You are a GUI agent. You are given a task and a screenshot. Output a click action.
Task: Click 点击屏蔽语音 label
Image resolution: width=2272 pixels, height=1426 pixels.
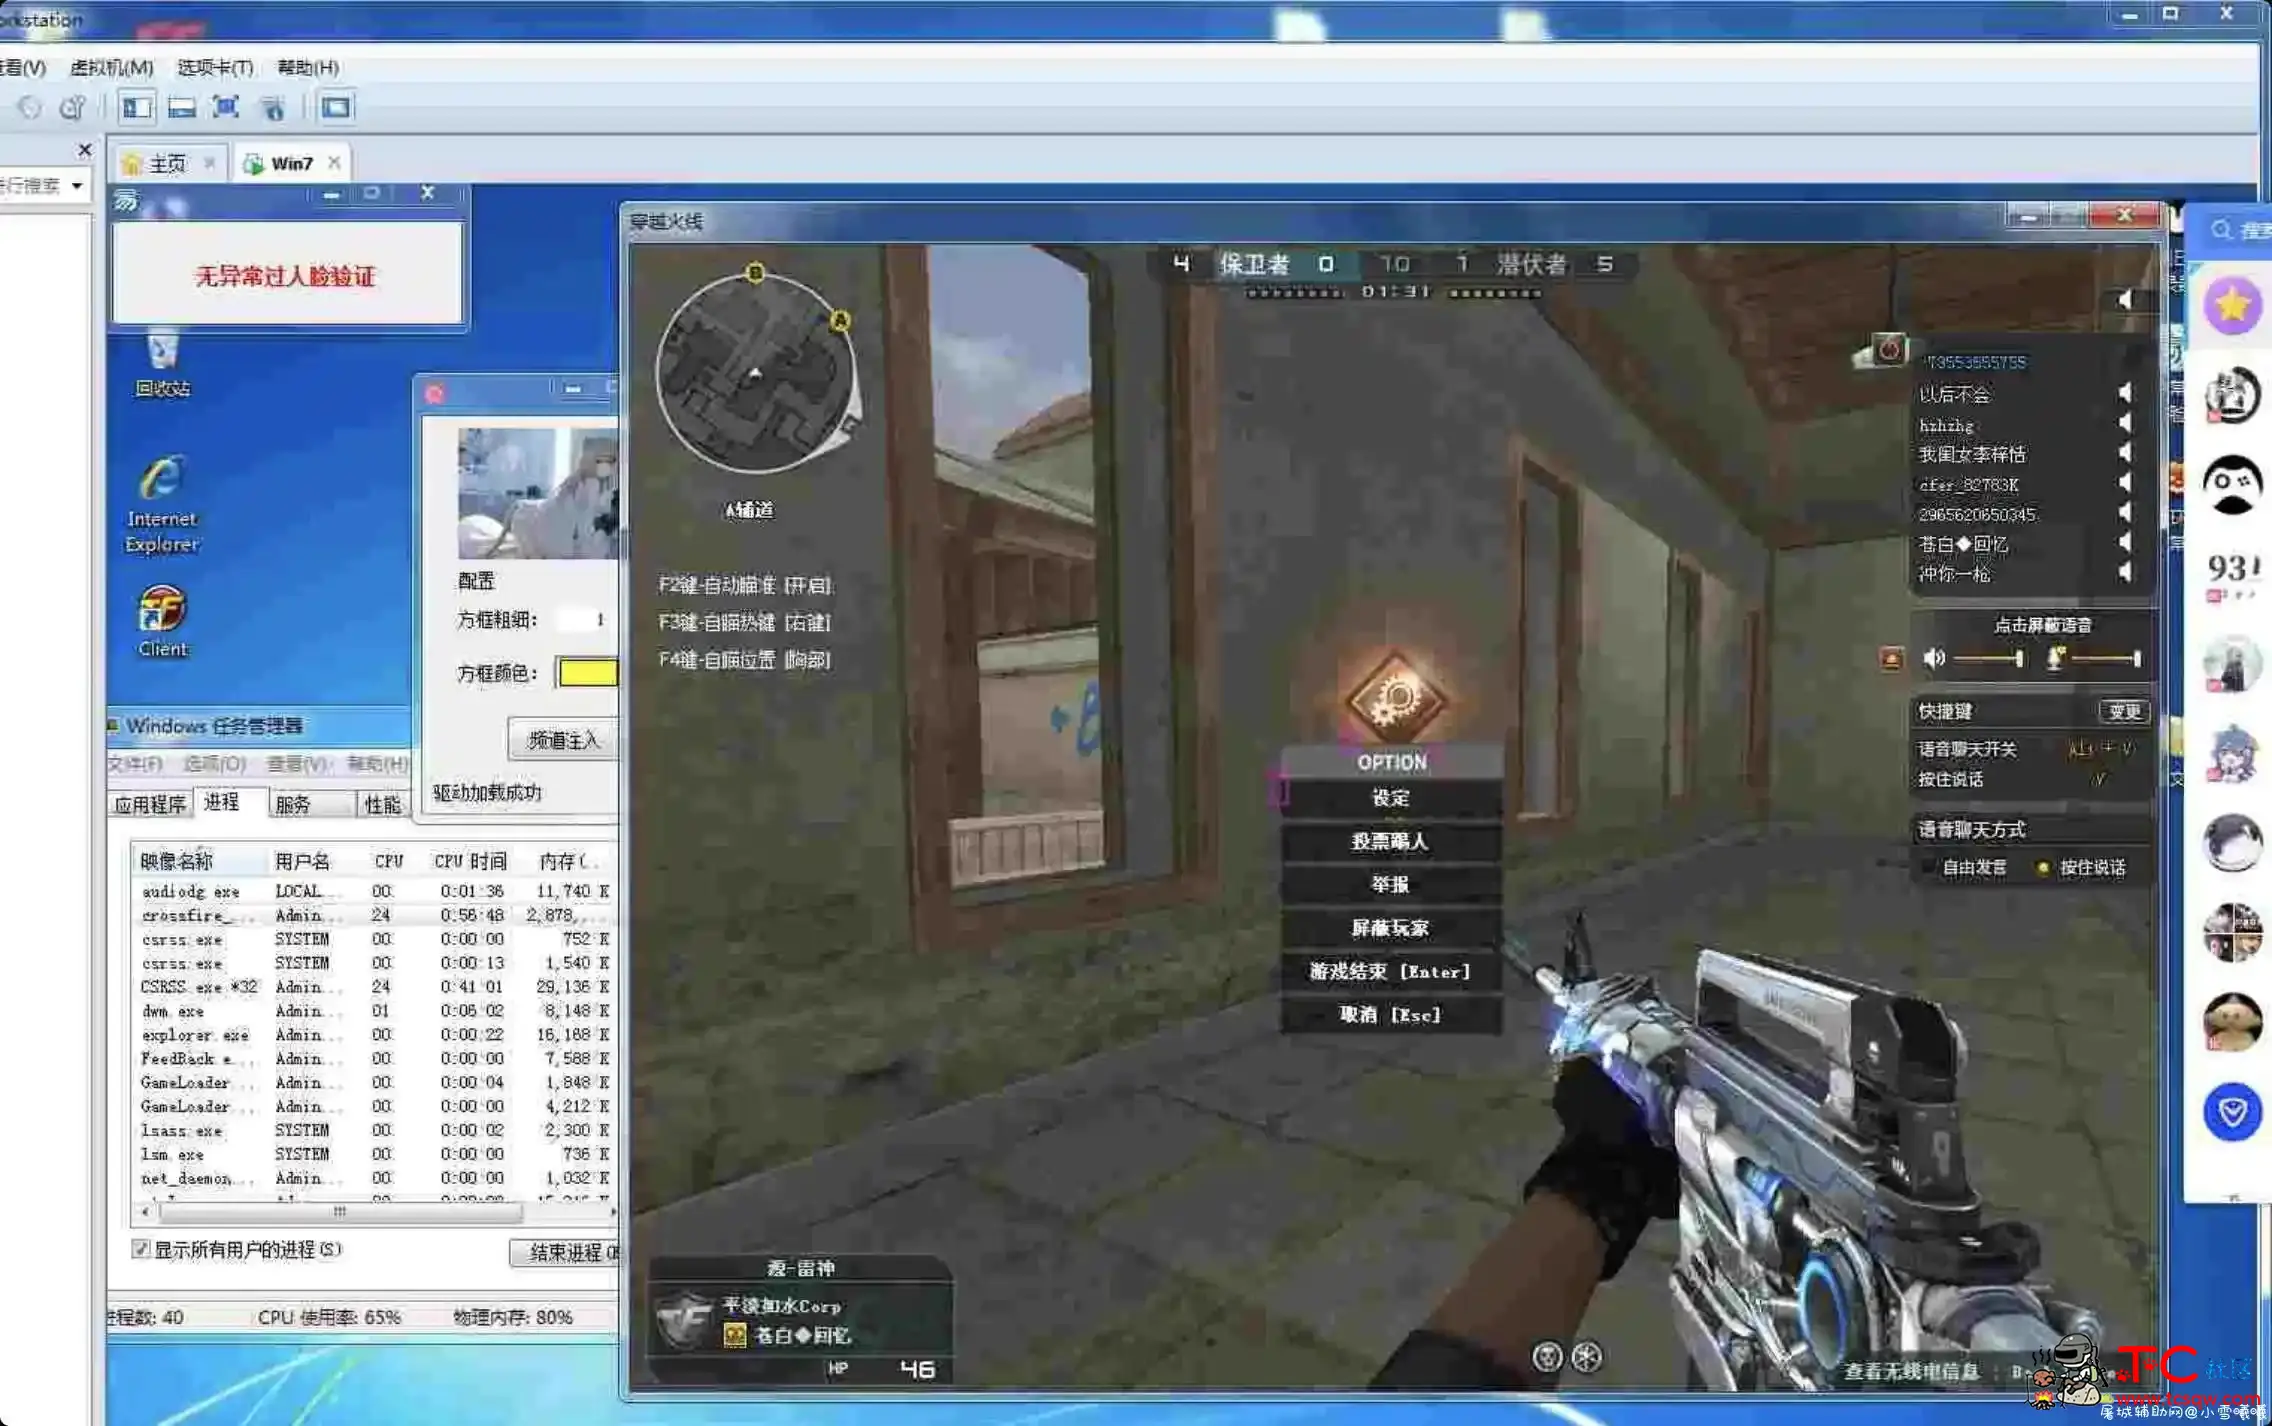point(2042,625)
